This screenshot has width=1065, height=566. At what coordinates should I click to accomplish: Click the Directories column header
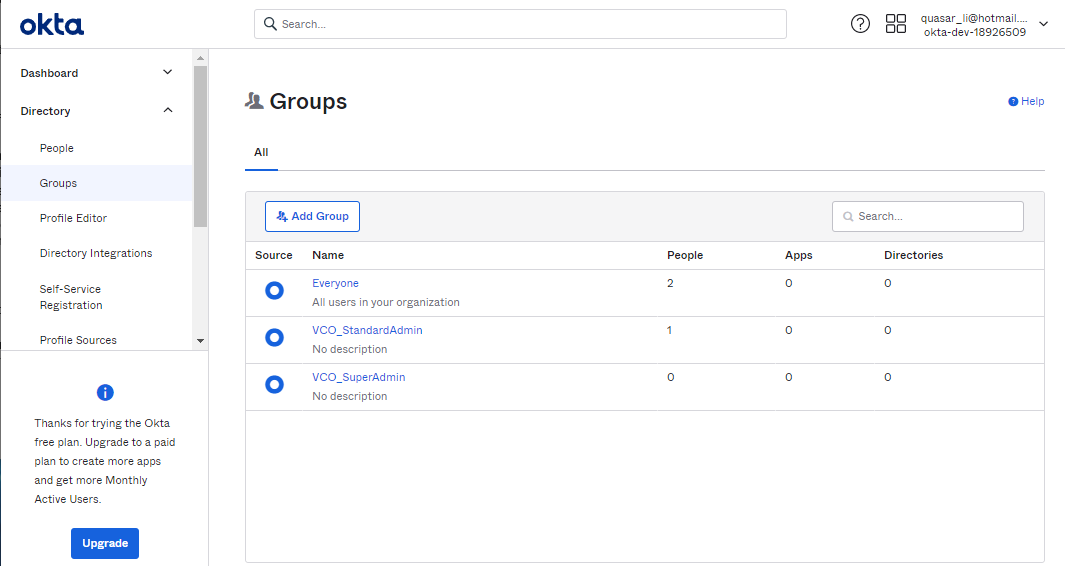point(914,255)
